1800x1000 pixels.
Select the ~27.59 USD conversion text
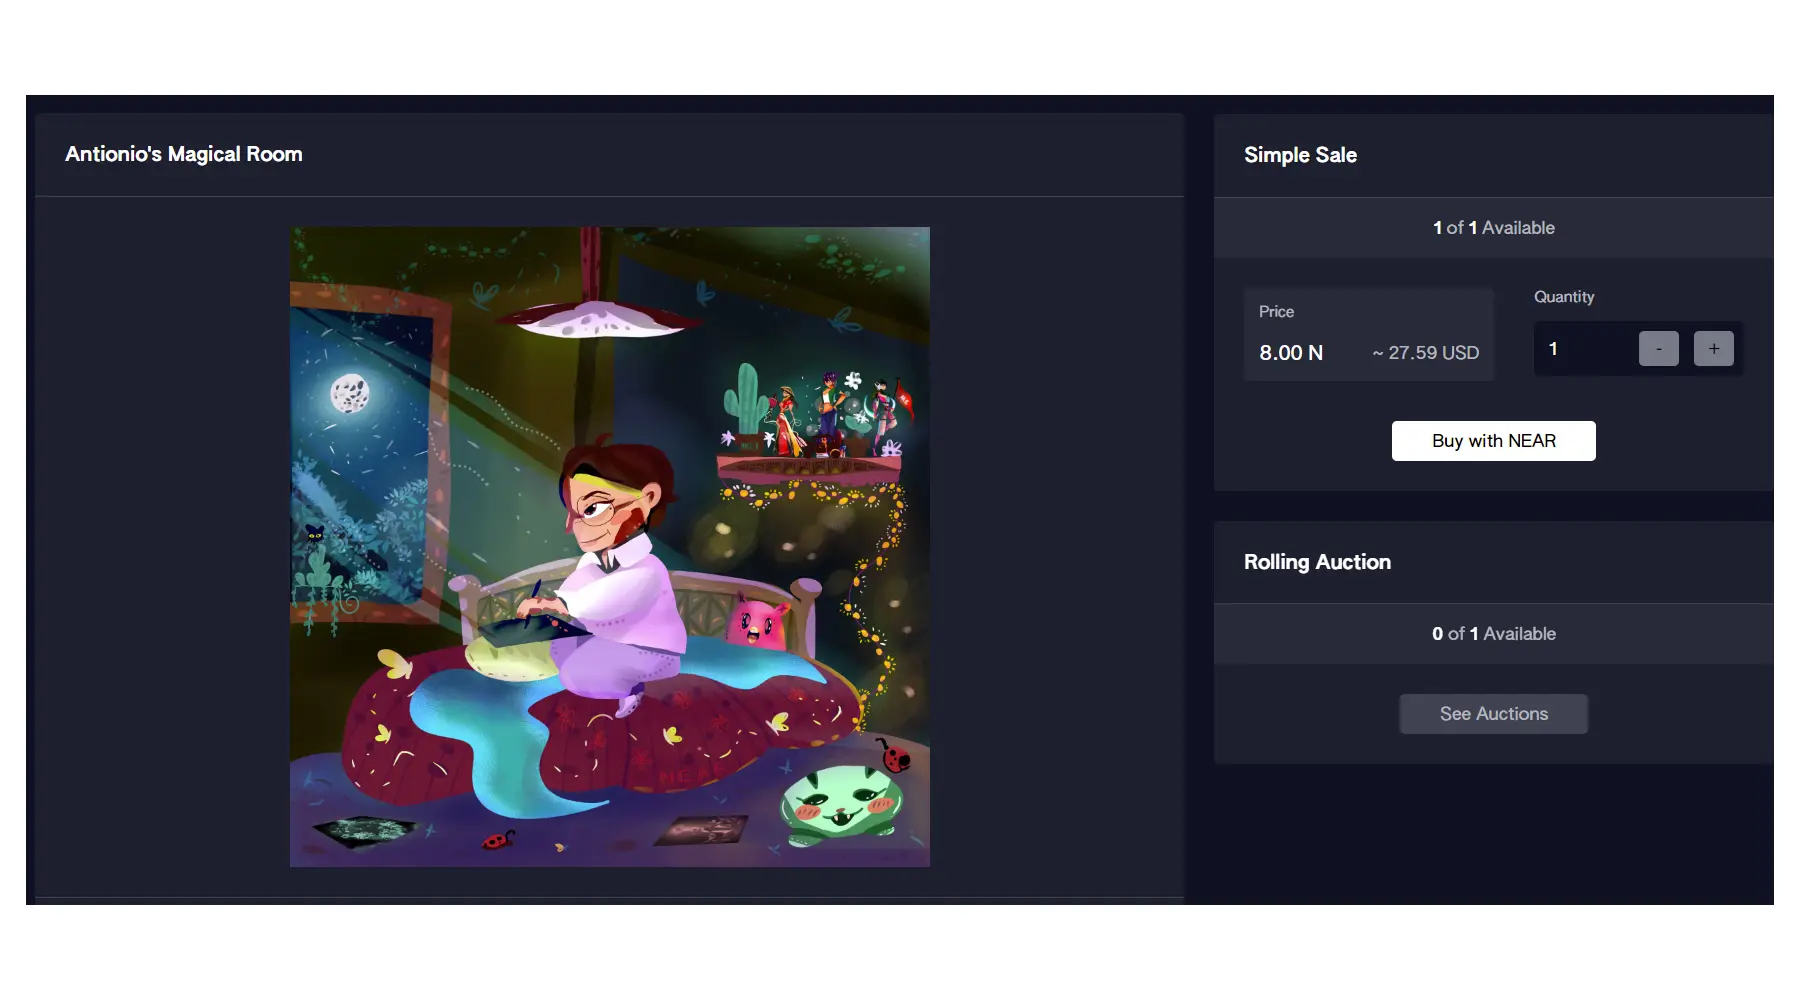(x=1426, y=353)
